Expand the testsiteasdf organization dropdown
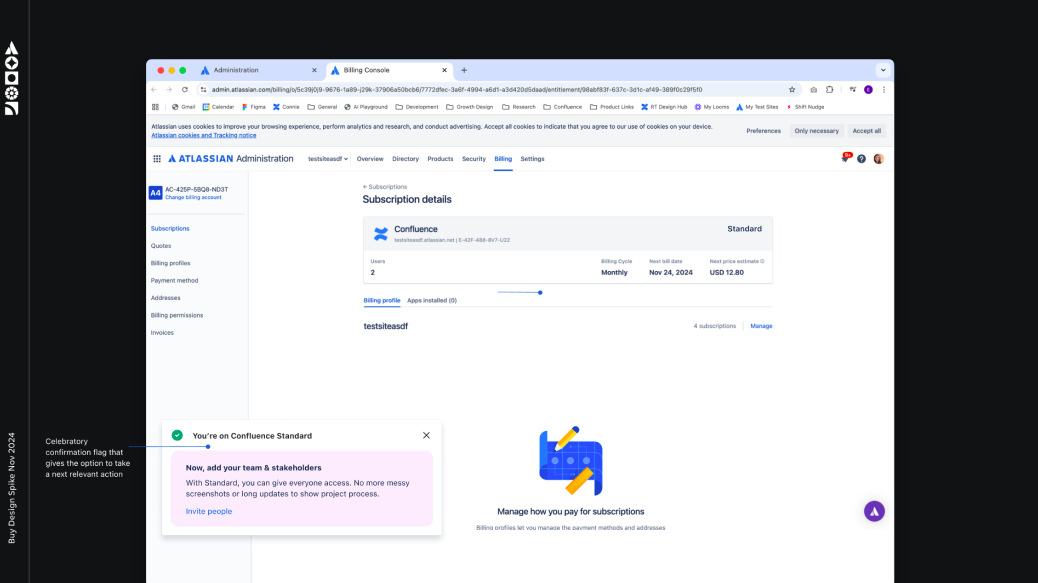 [328, 159]
